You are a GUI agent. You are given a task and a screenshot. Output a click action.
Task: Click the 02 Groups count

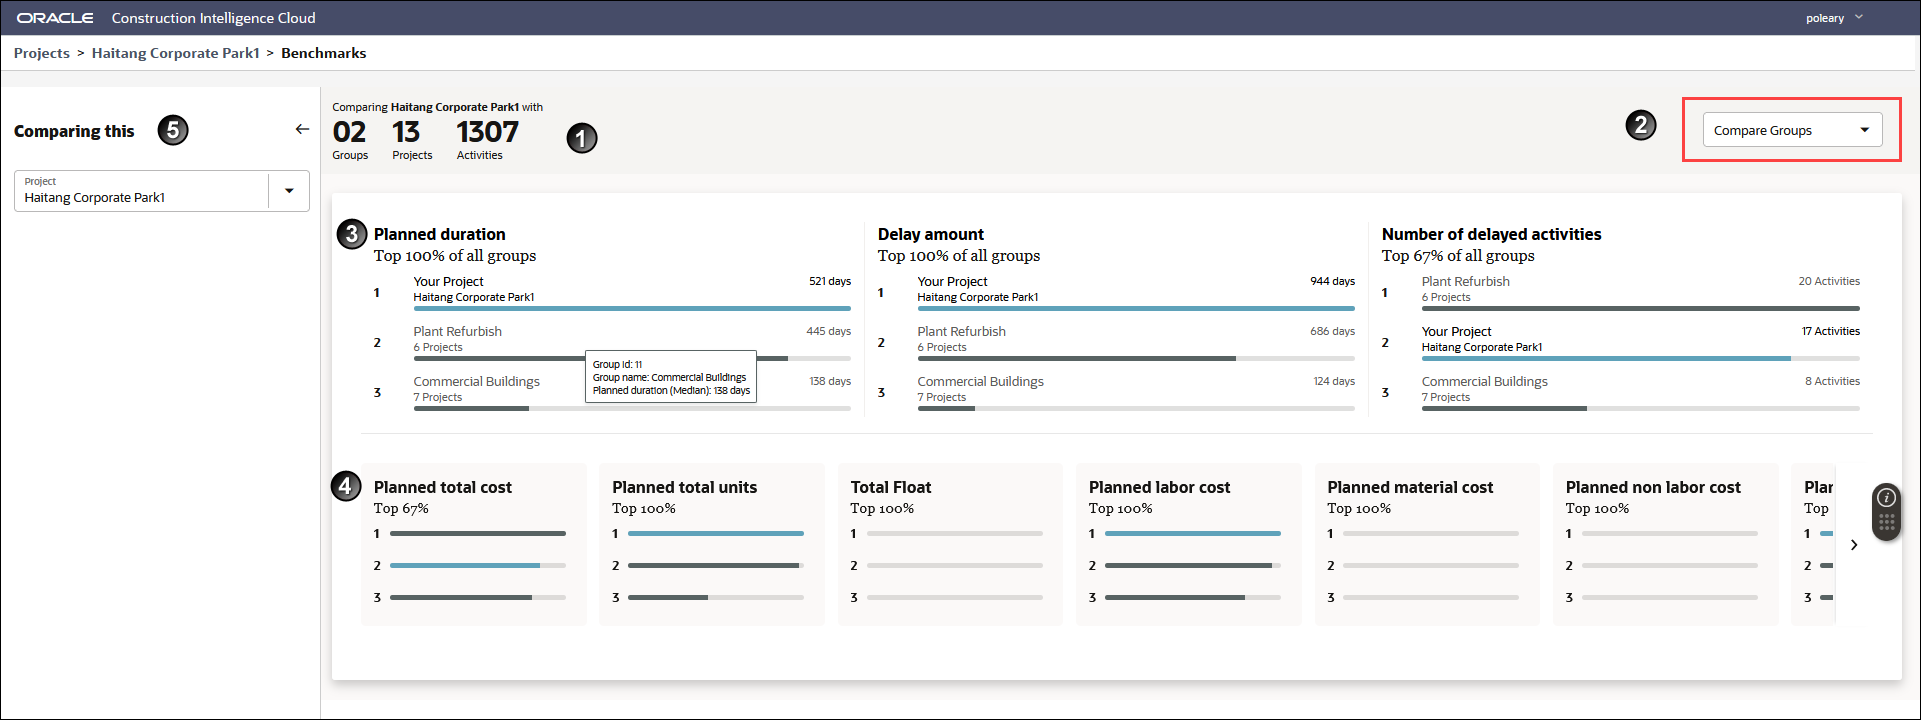[x=350, y=139]
